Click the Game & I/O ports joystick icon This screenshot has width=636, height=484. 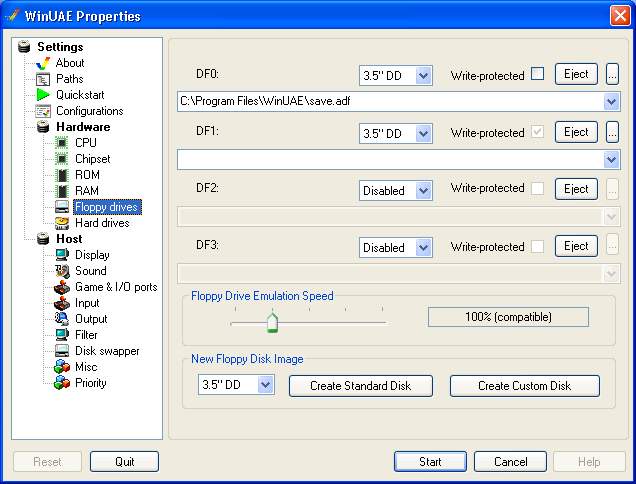pyautogui.click(x=62, y=287)
